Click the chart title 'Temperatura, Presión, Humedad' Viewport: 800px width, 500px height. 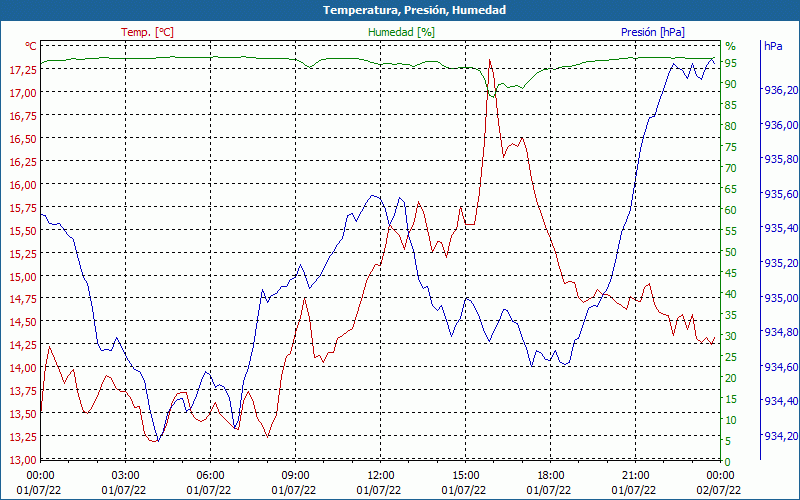coord(414,10)
